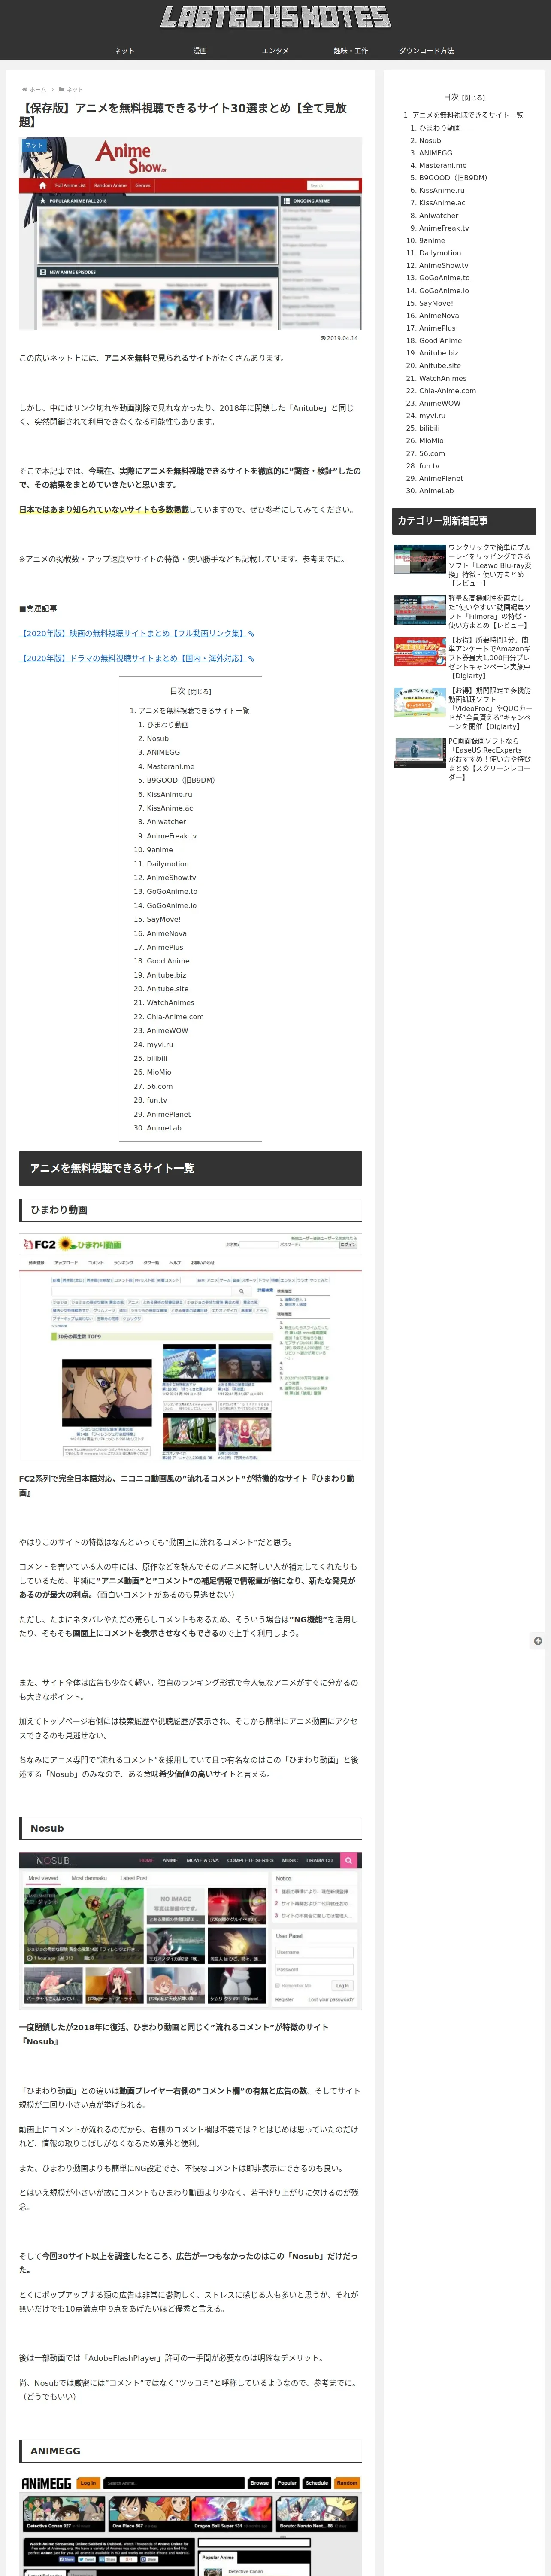Select myvi.ru in the in-article 目次
Viewport: 551px width, 2576px height.
coord(160,1044)
